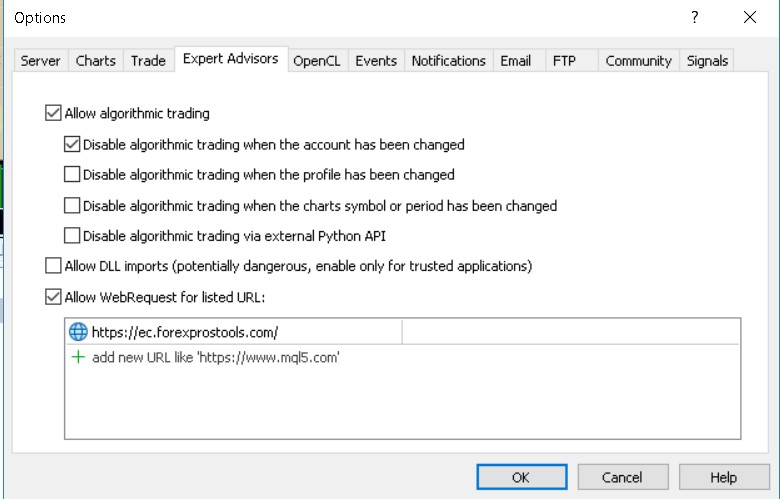Image resolution: width=780 pixels, height=499 pixels.
Task: Enable disable trading via external Python API
Action: pyautogui.click(x=72, y=236)
